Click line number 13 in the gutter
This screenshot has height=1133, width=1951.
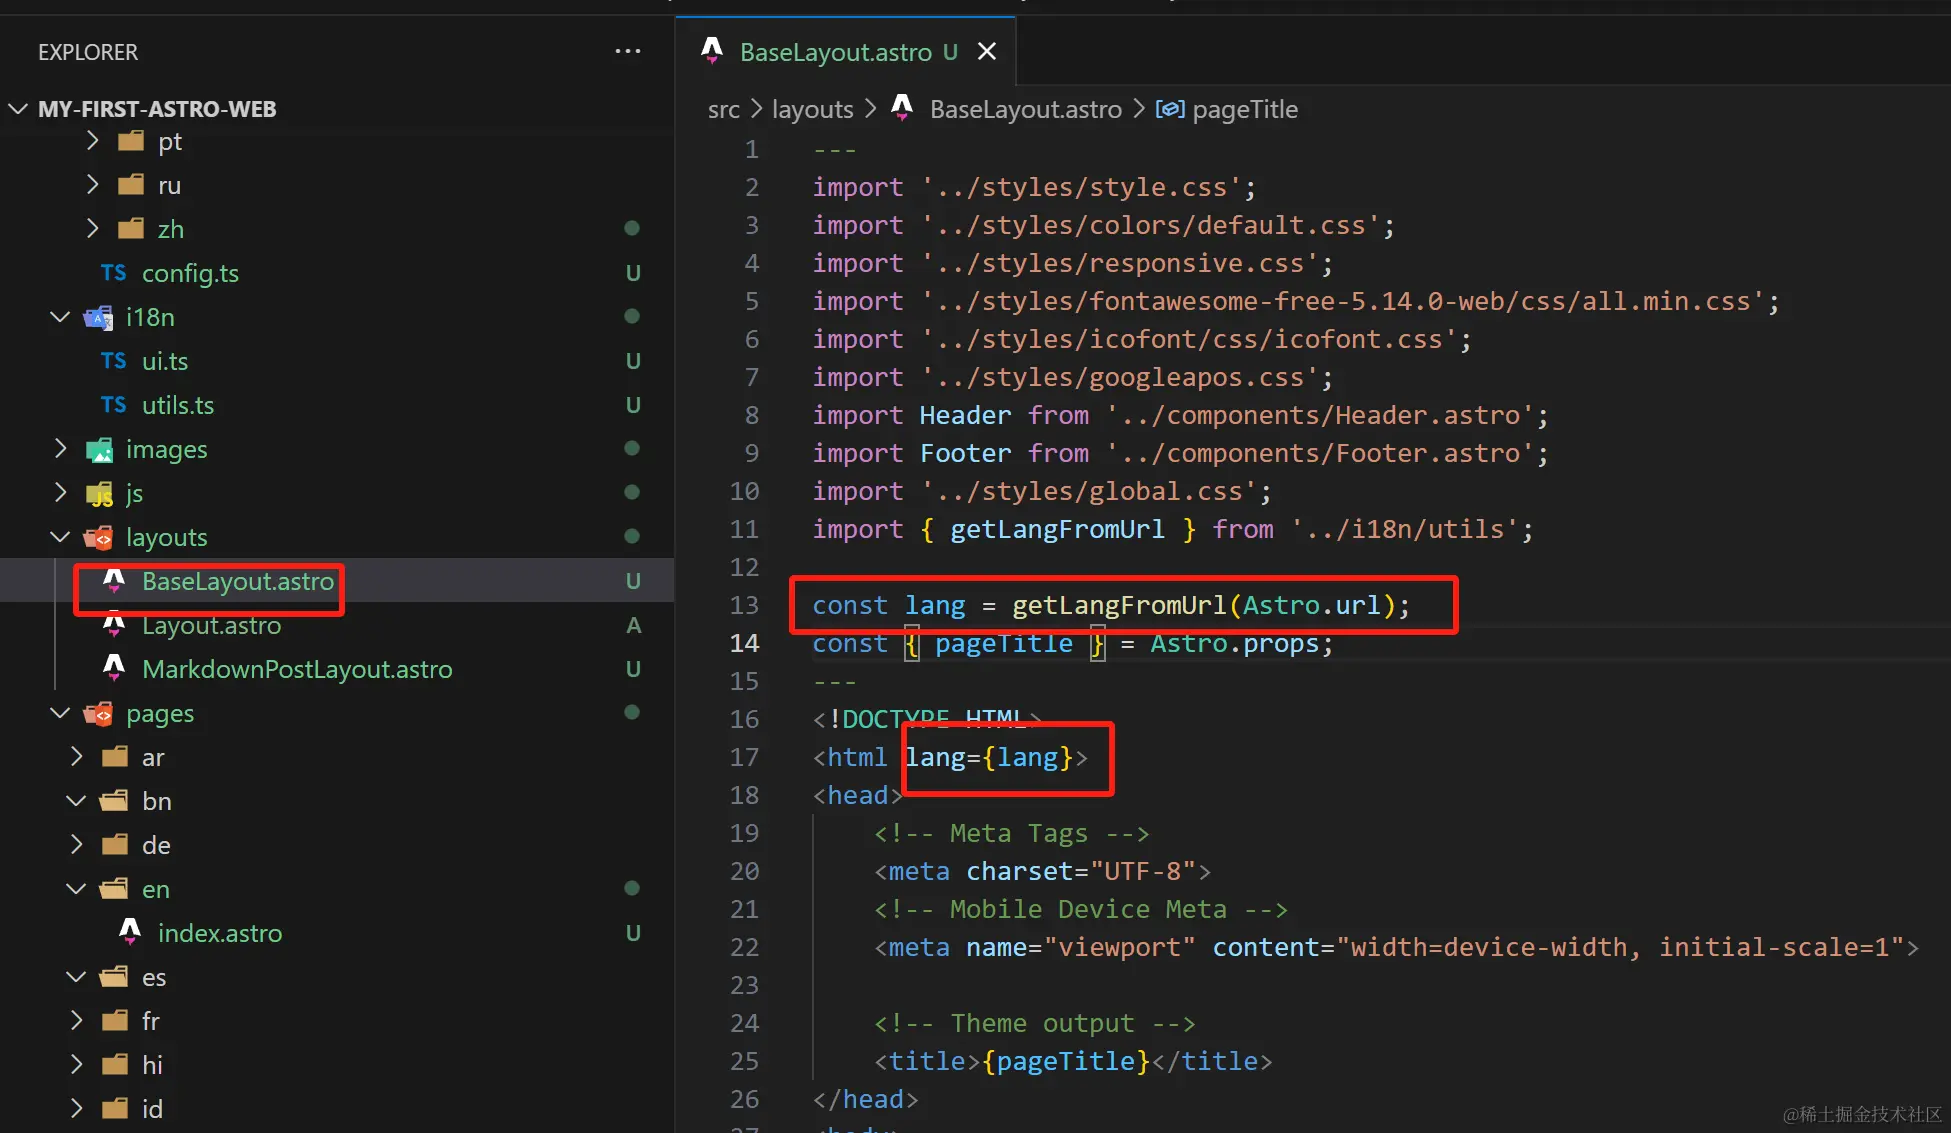click(x=744, y=605)
